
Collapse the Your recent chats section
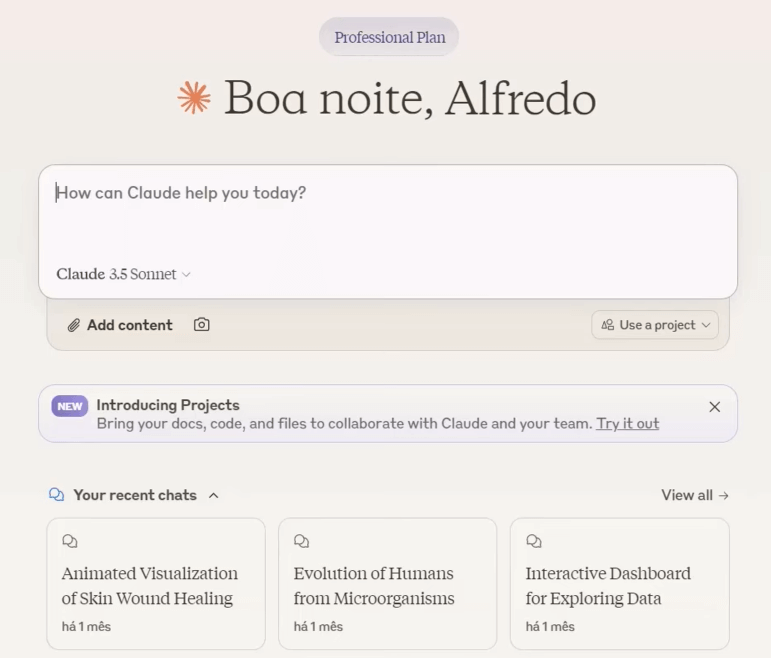pyautogui.click(x=213, y=495)
